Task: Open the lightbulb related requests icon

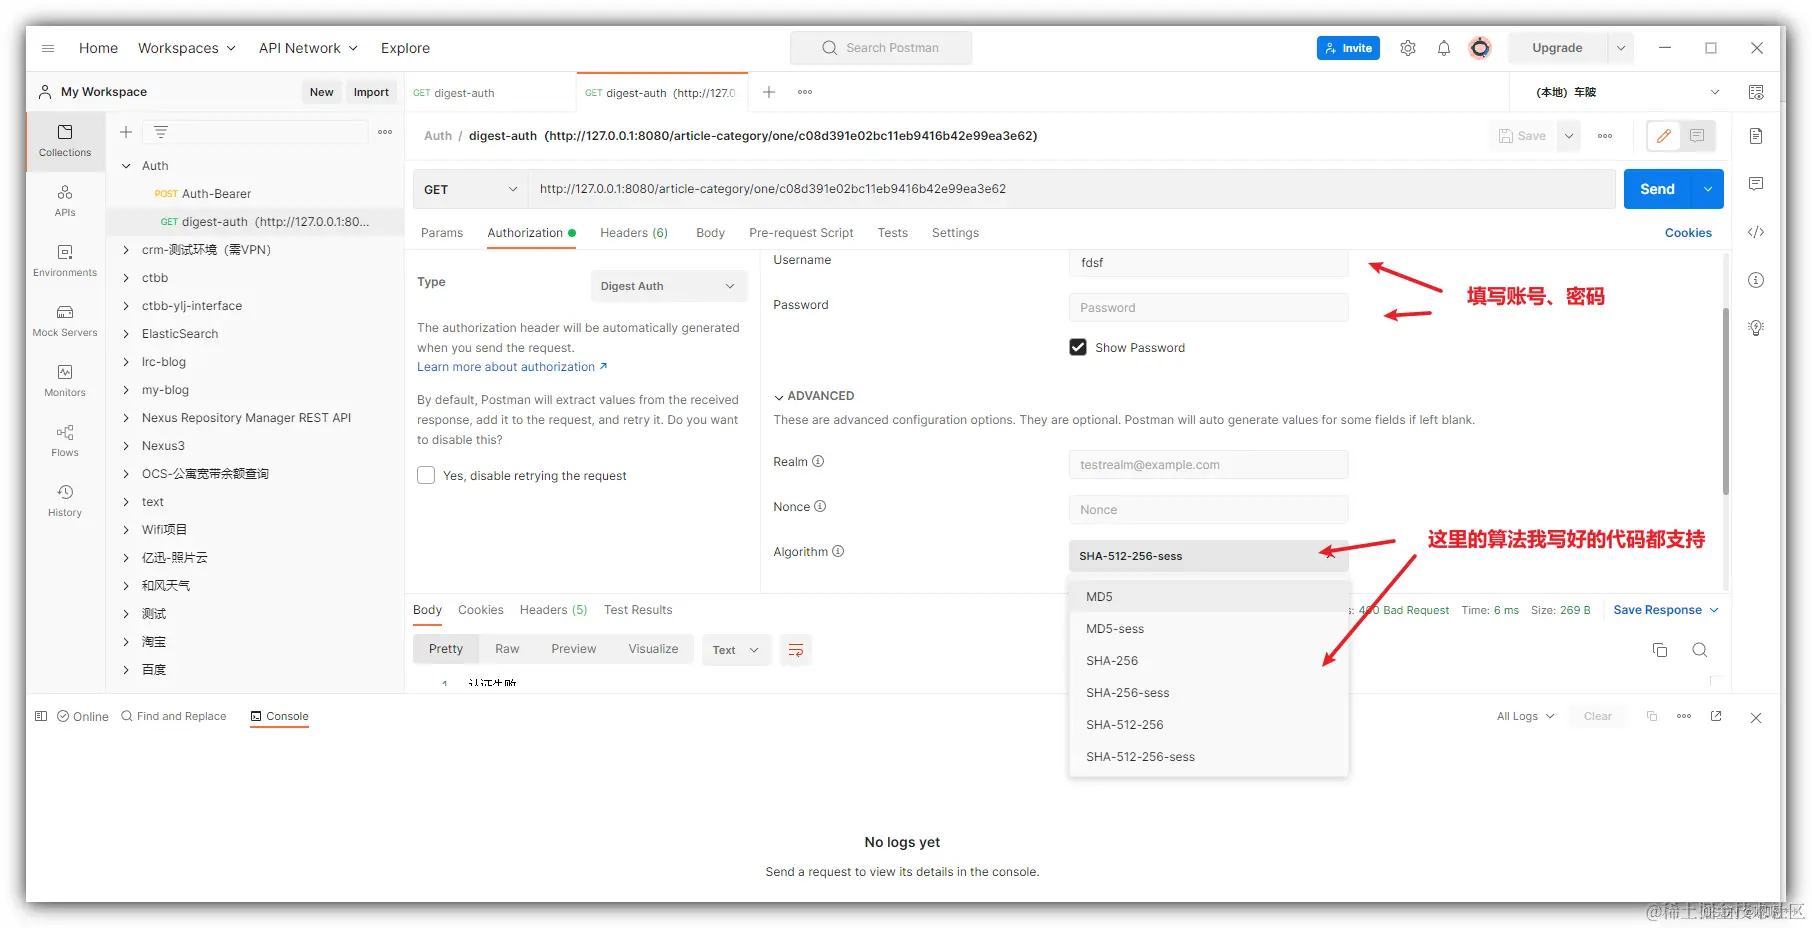Action: point(1756,328)
